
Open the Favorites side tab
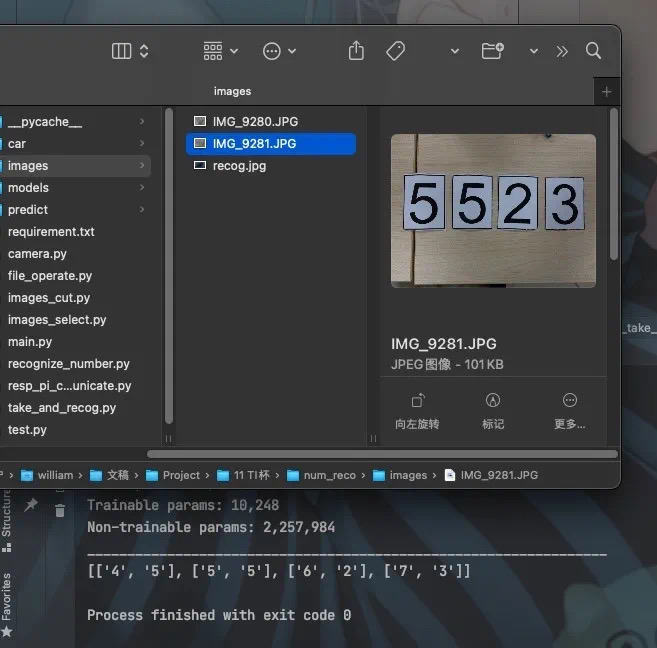point(7,596)
